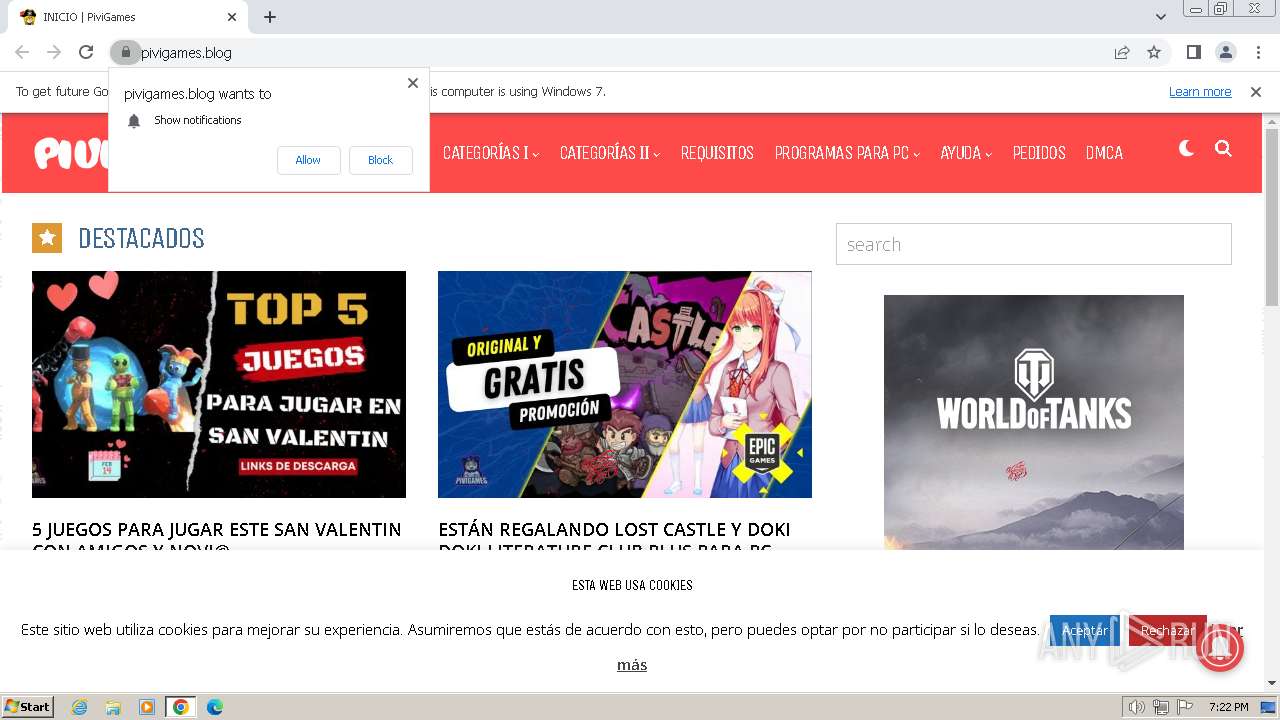Open site info via the lock icon
Image resolution: width=1280 pixels, height=720 pixels.
[x=125, y=52]
